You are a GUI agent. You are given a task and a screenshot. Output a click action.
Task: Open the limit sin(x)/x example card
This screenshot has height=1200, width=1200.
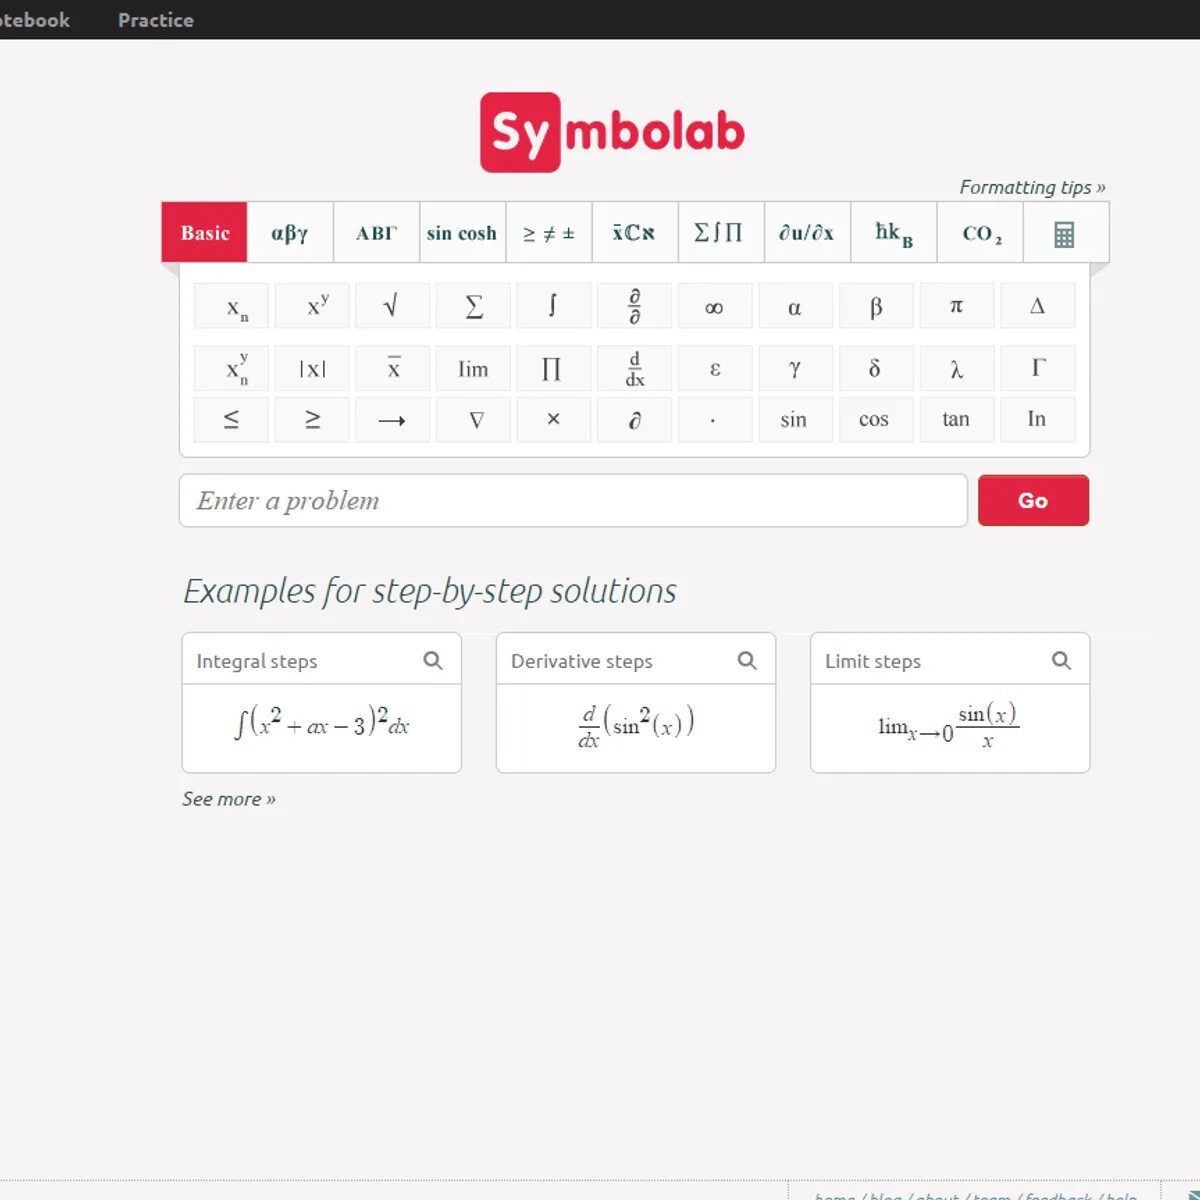coord(949,728)
